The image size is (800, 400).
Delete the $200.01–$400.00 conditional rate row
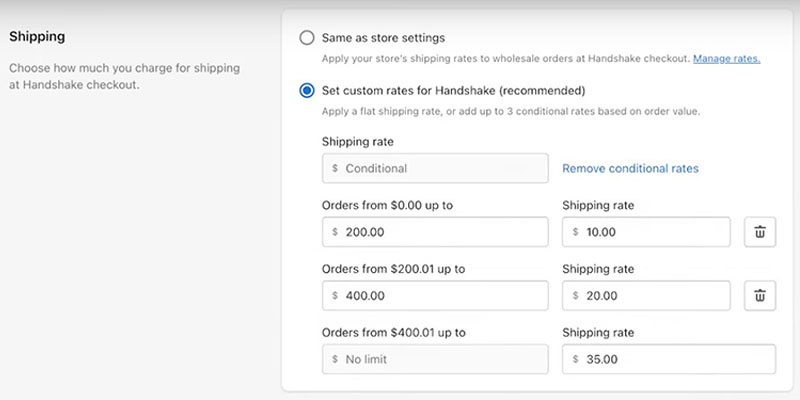pos(759,295)
